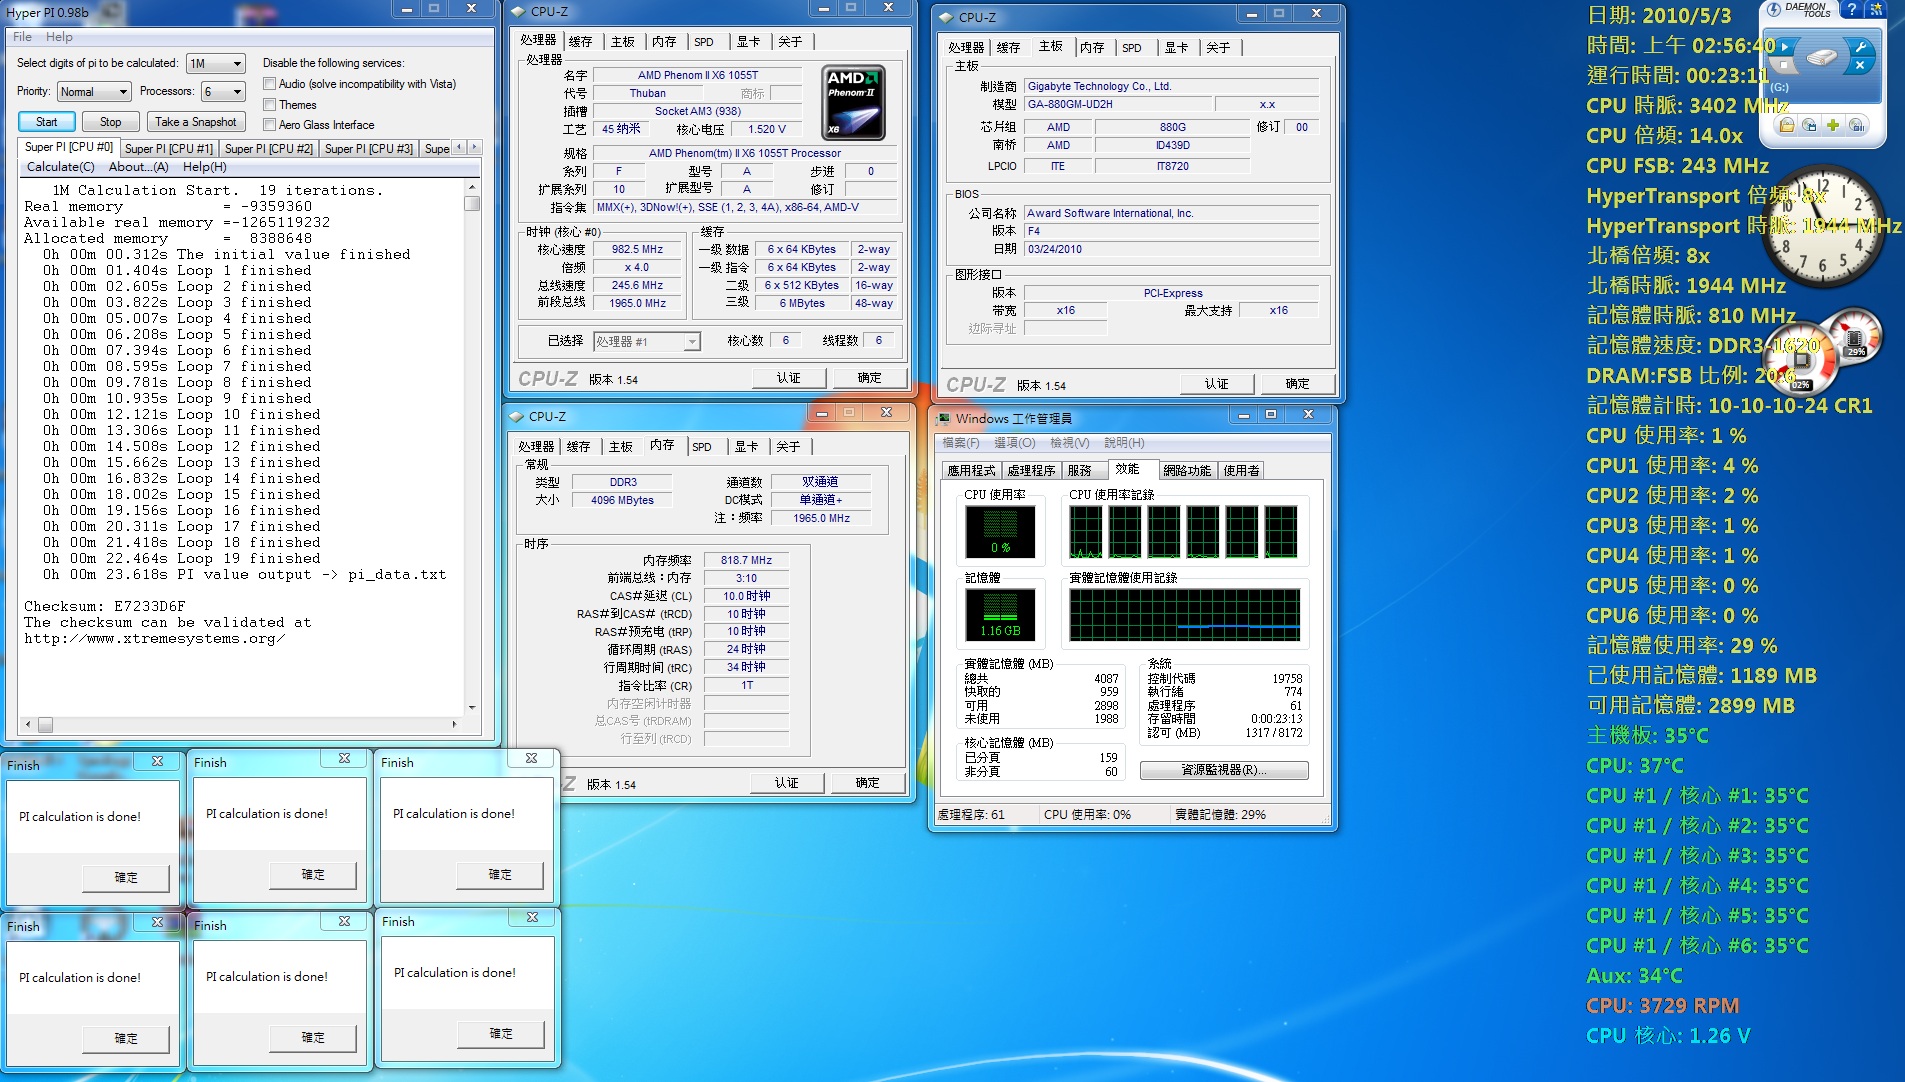Enable the Audio service checkbox in Hyper PI

pos(270,84)
